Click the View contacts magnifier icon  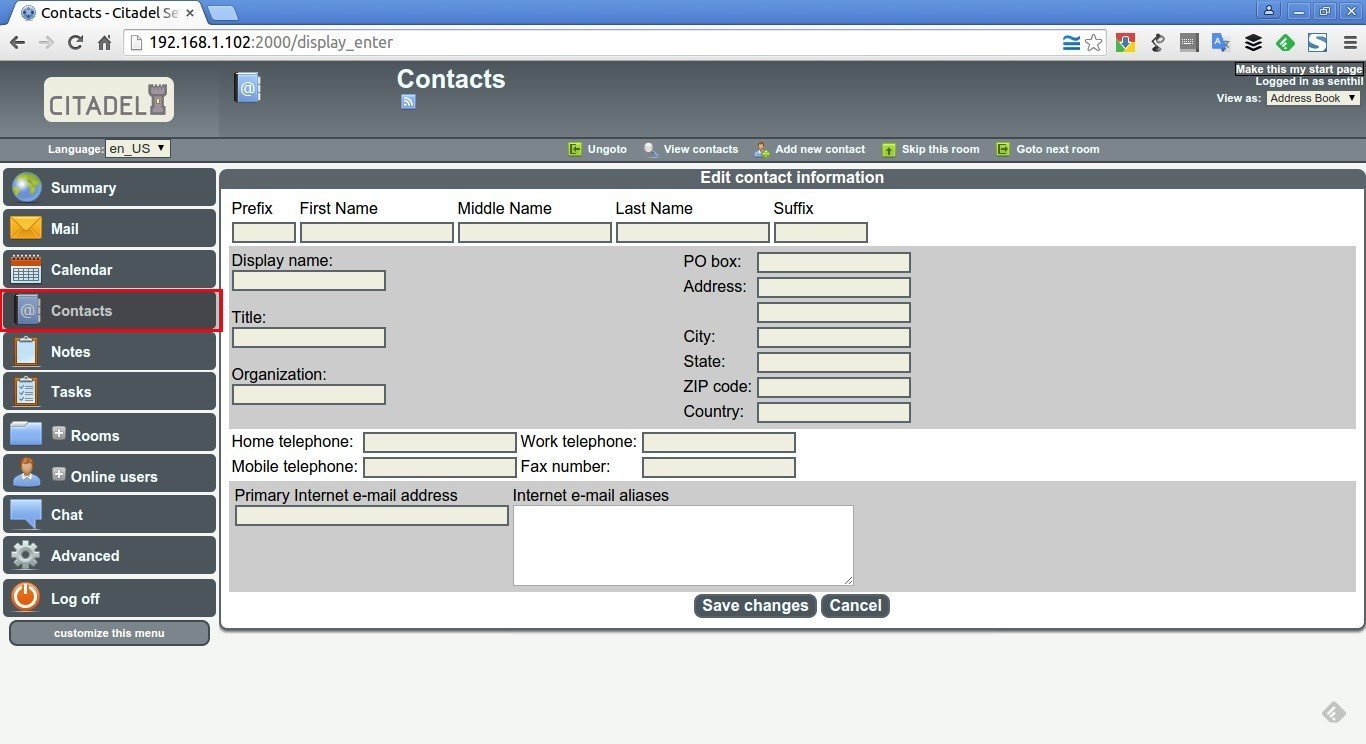pos(650,149)
